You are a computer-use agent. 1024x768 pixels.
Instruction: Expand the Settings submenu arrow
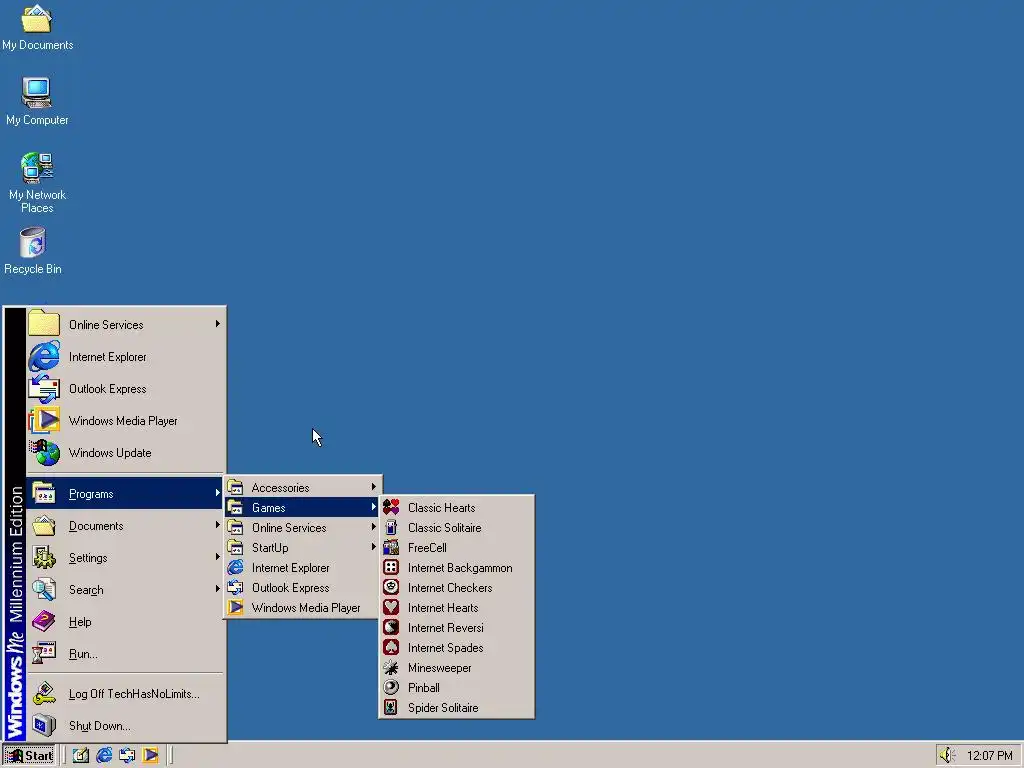coord(217,557)
